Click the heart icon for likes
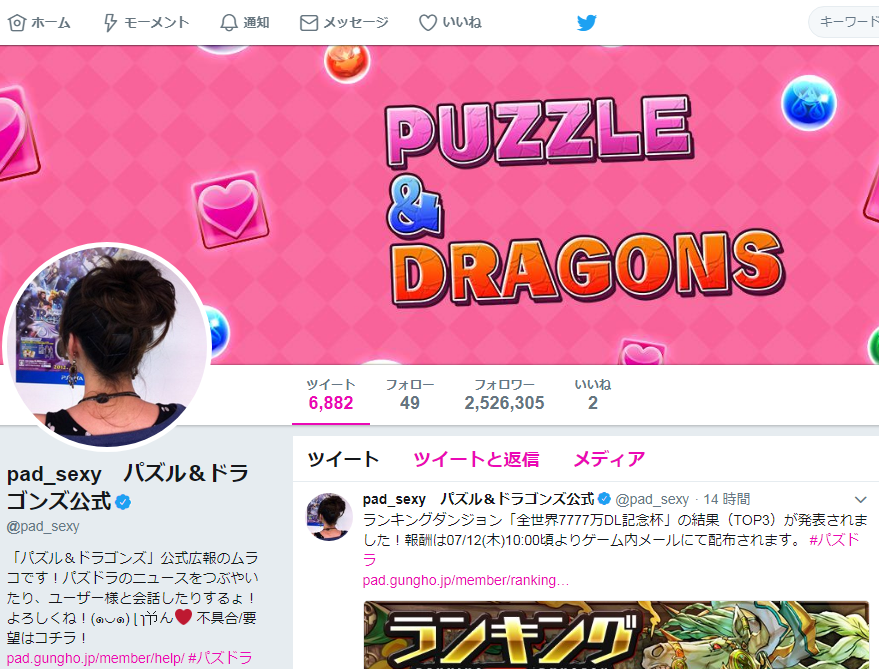879x669 pixels. click(428, 22)
